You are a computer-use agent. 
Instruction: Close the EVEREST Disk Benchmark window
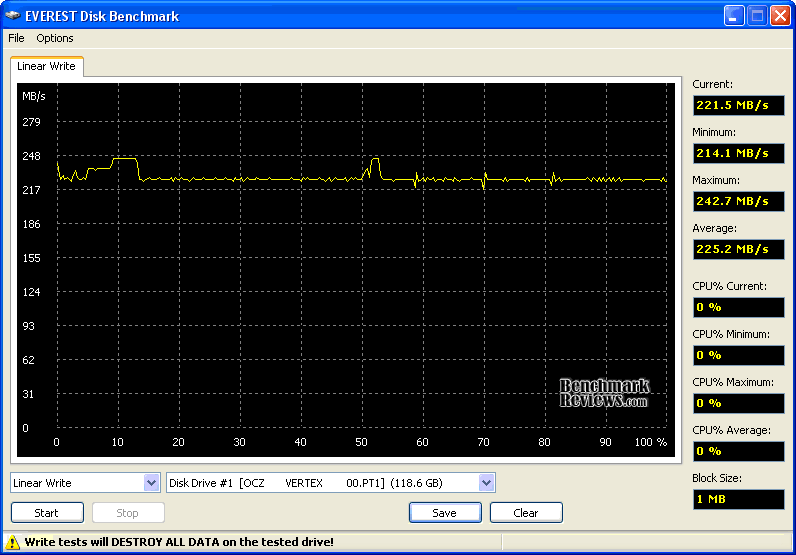coord(780,16)
